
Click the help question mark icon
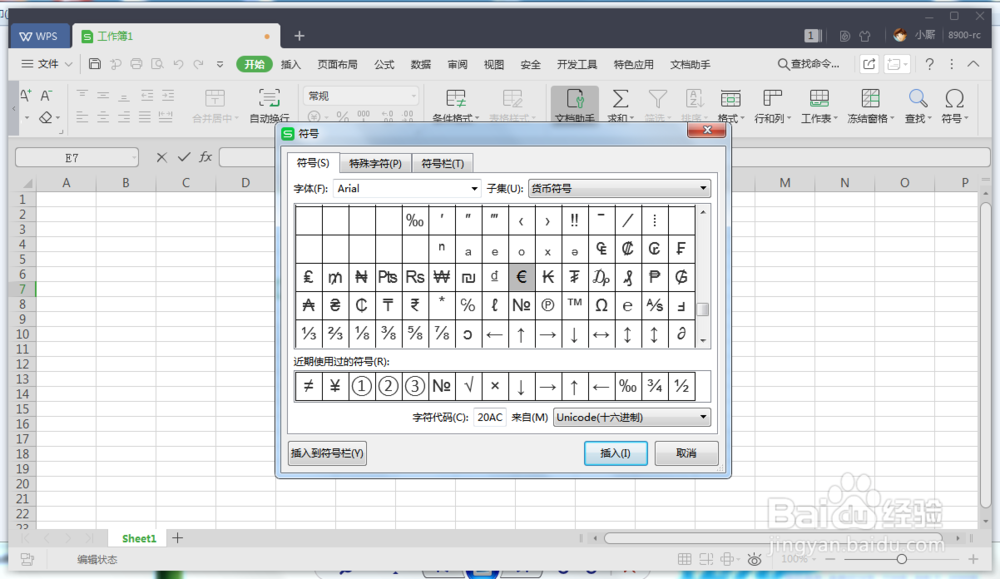click(x=929, y=64)
